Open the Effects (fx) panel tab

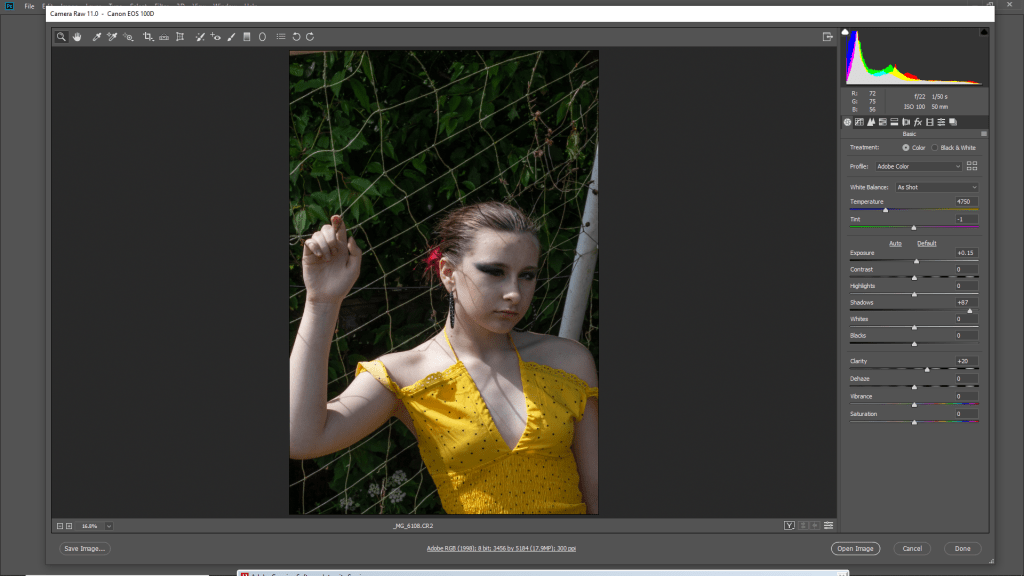pyautogui.click(x=918, y=122)
